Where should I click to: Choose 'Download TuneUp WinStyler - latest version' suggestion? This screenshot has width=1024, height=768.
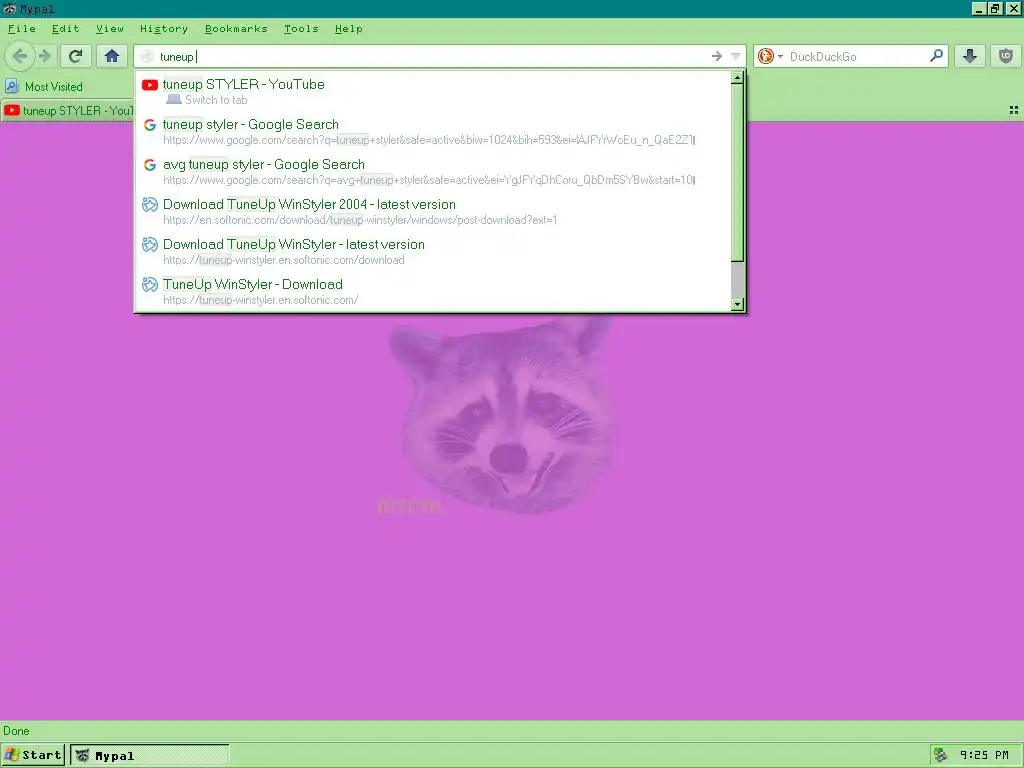(x=432, y=251)
